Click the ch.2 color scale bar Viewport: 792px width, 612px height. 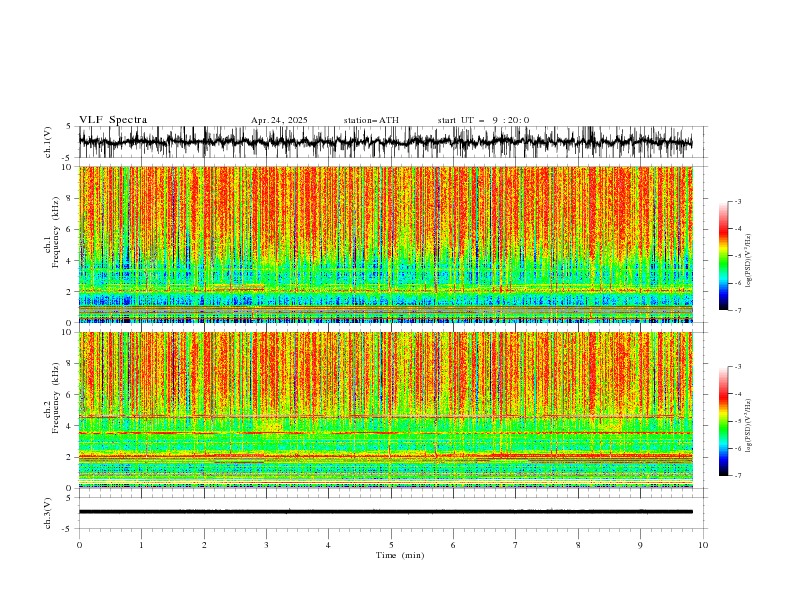(723, 421)
